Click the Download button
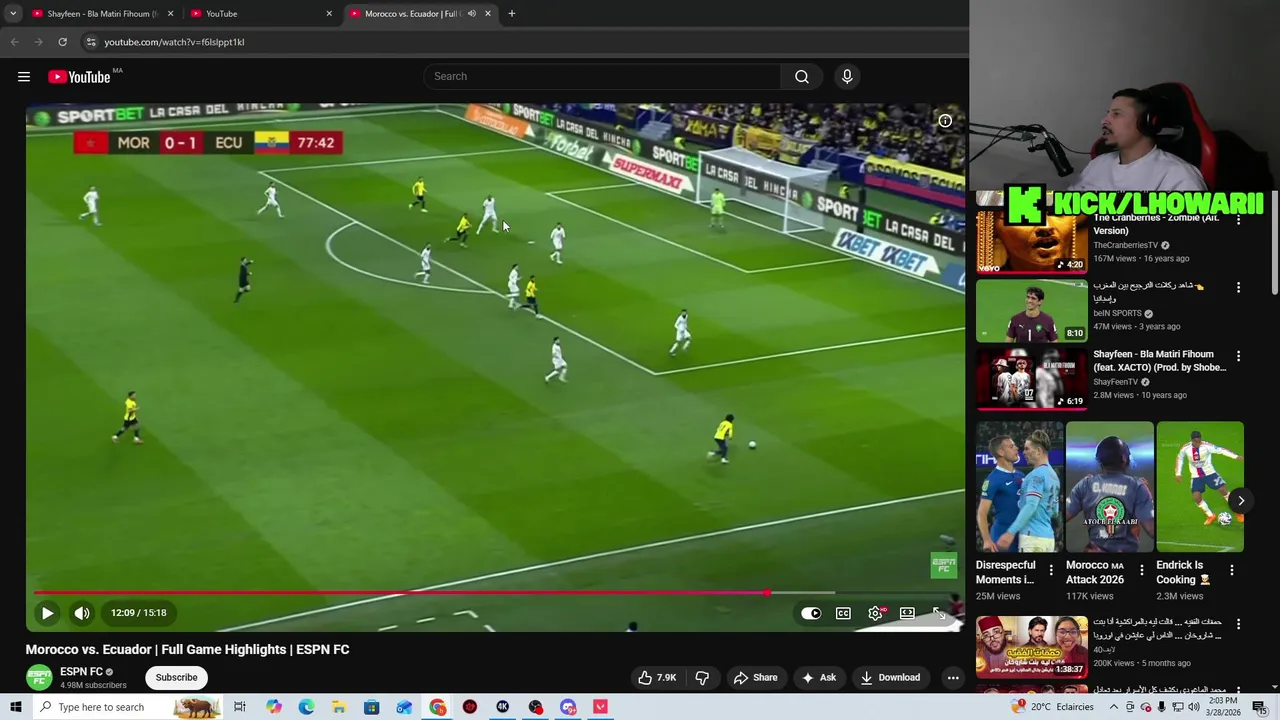 [x=890, y=677]
